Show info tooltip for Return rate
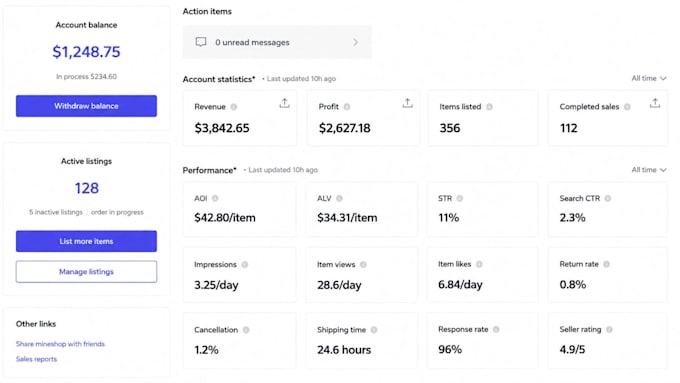Viewport: 680px width, 383px height. (606, 264)
